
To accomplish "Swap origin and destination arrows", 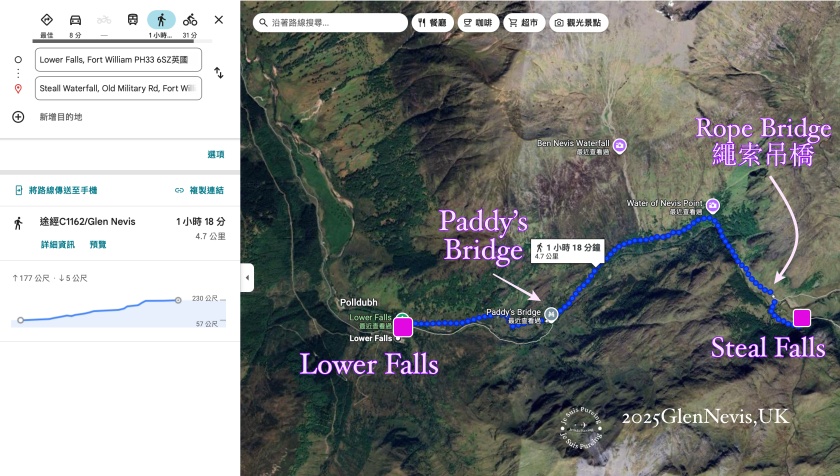I will coord(219,73).
